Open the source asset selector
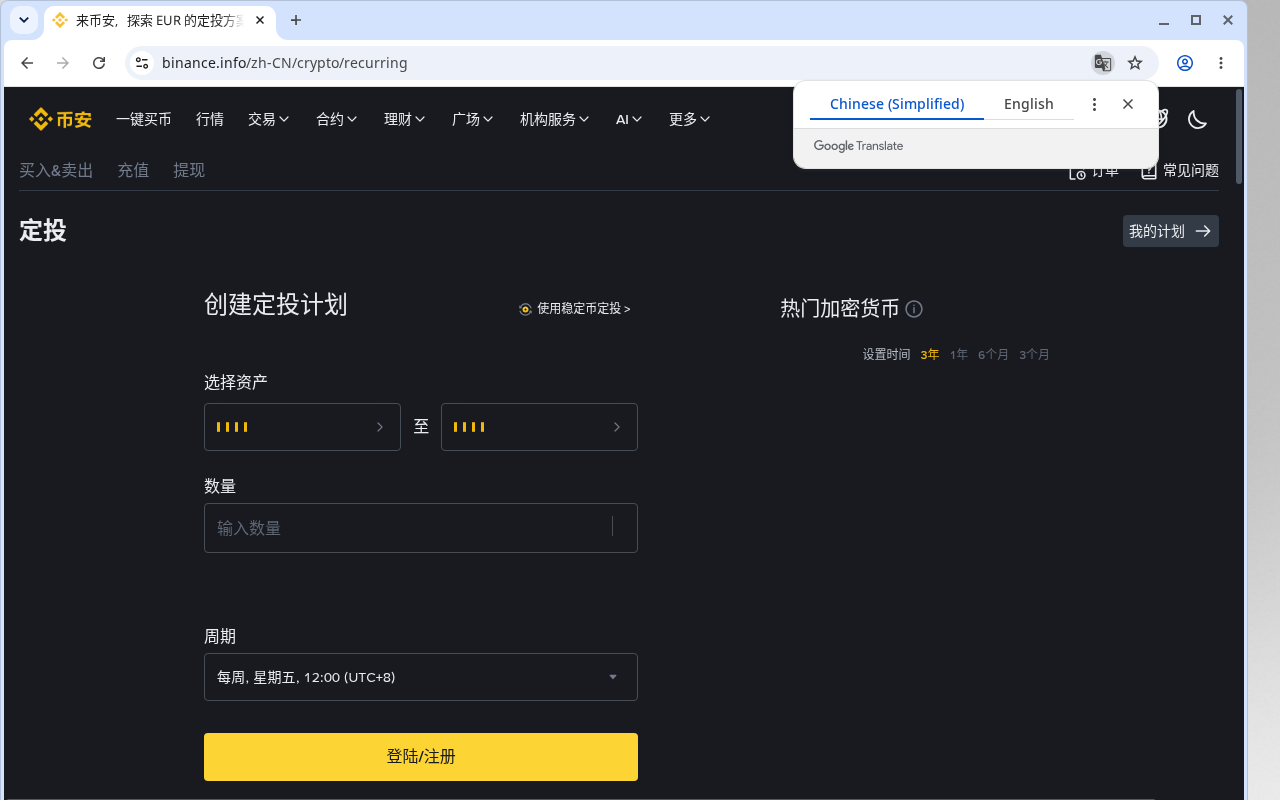 (302, 427)
